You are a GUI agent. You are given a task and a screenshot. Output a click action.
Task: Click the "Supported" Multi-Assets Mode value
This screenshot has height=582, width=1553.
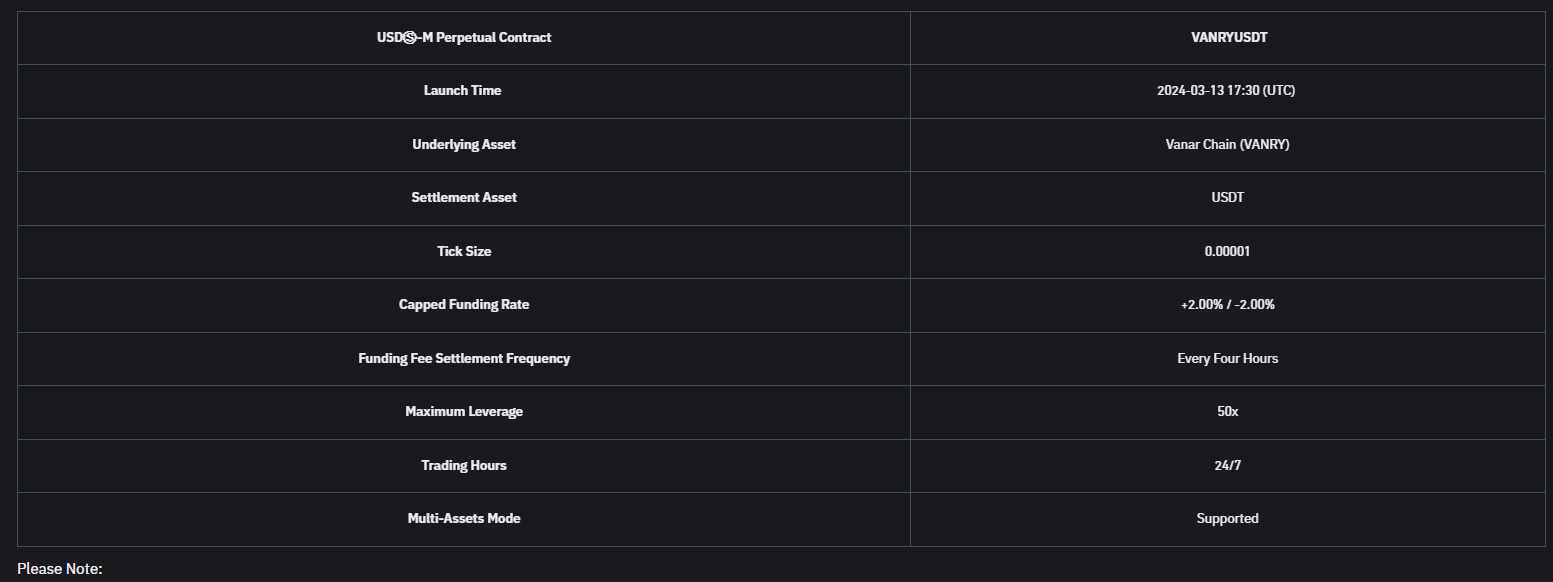tap(1227, 519)
